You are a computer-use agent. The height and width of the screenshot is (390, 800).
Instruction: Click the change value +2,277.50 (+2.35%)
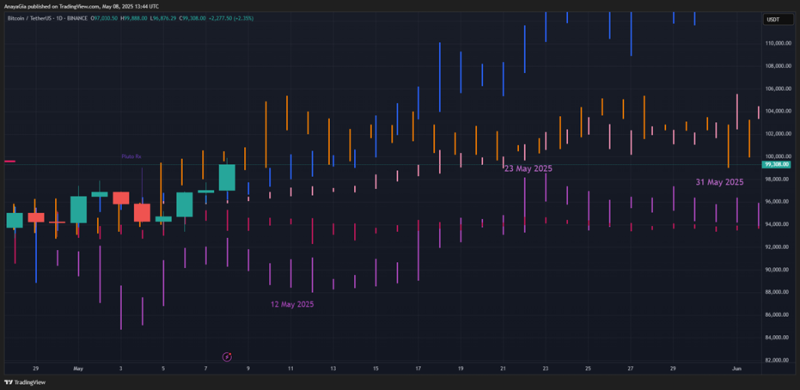(231, 18)
